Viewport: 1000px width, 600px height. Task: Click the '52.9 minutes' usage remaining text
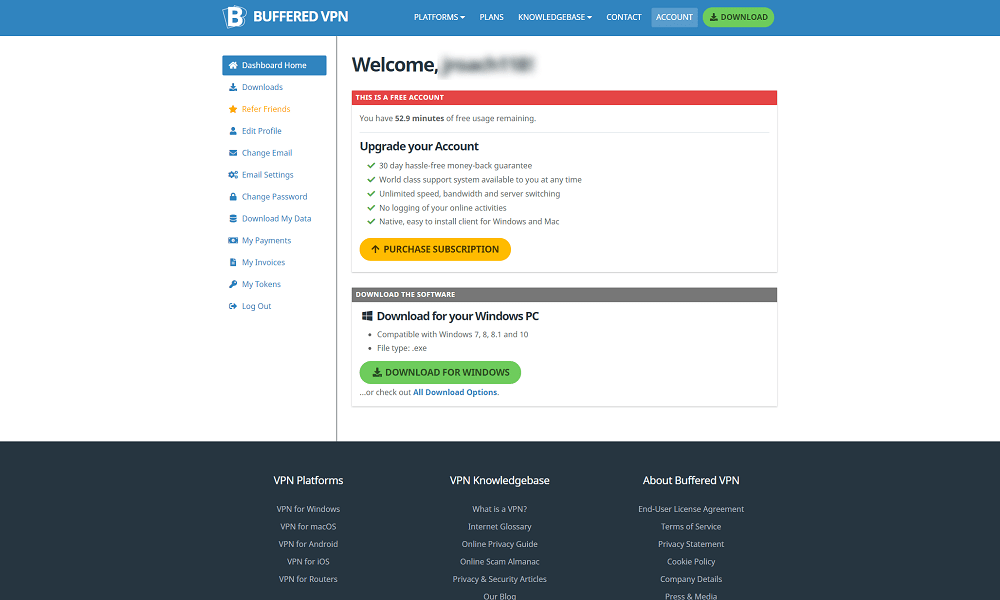point(419,118)
